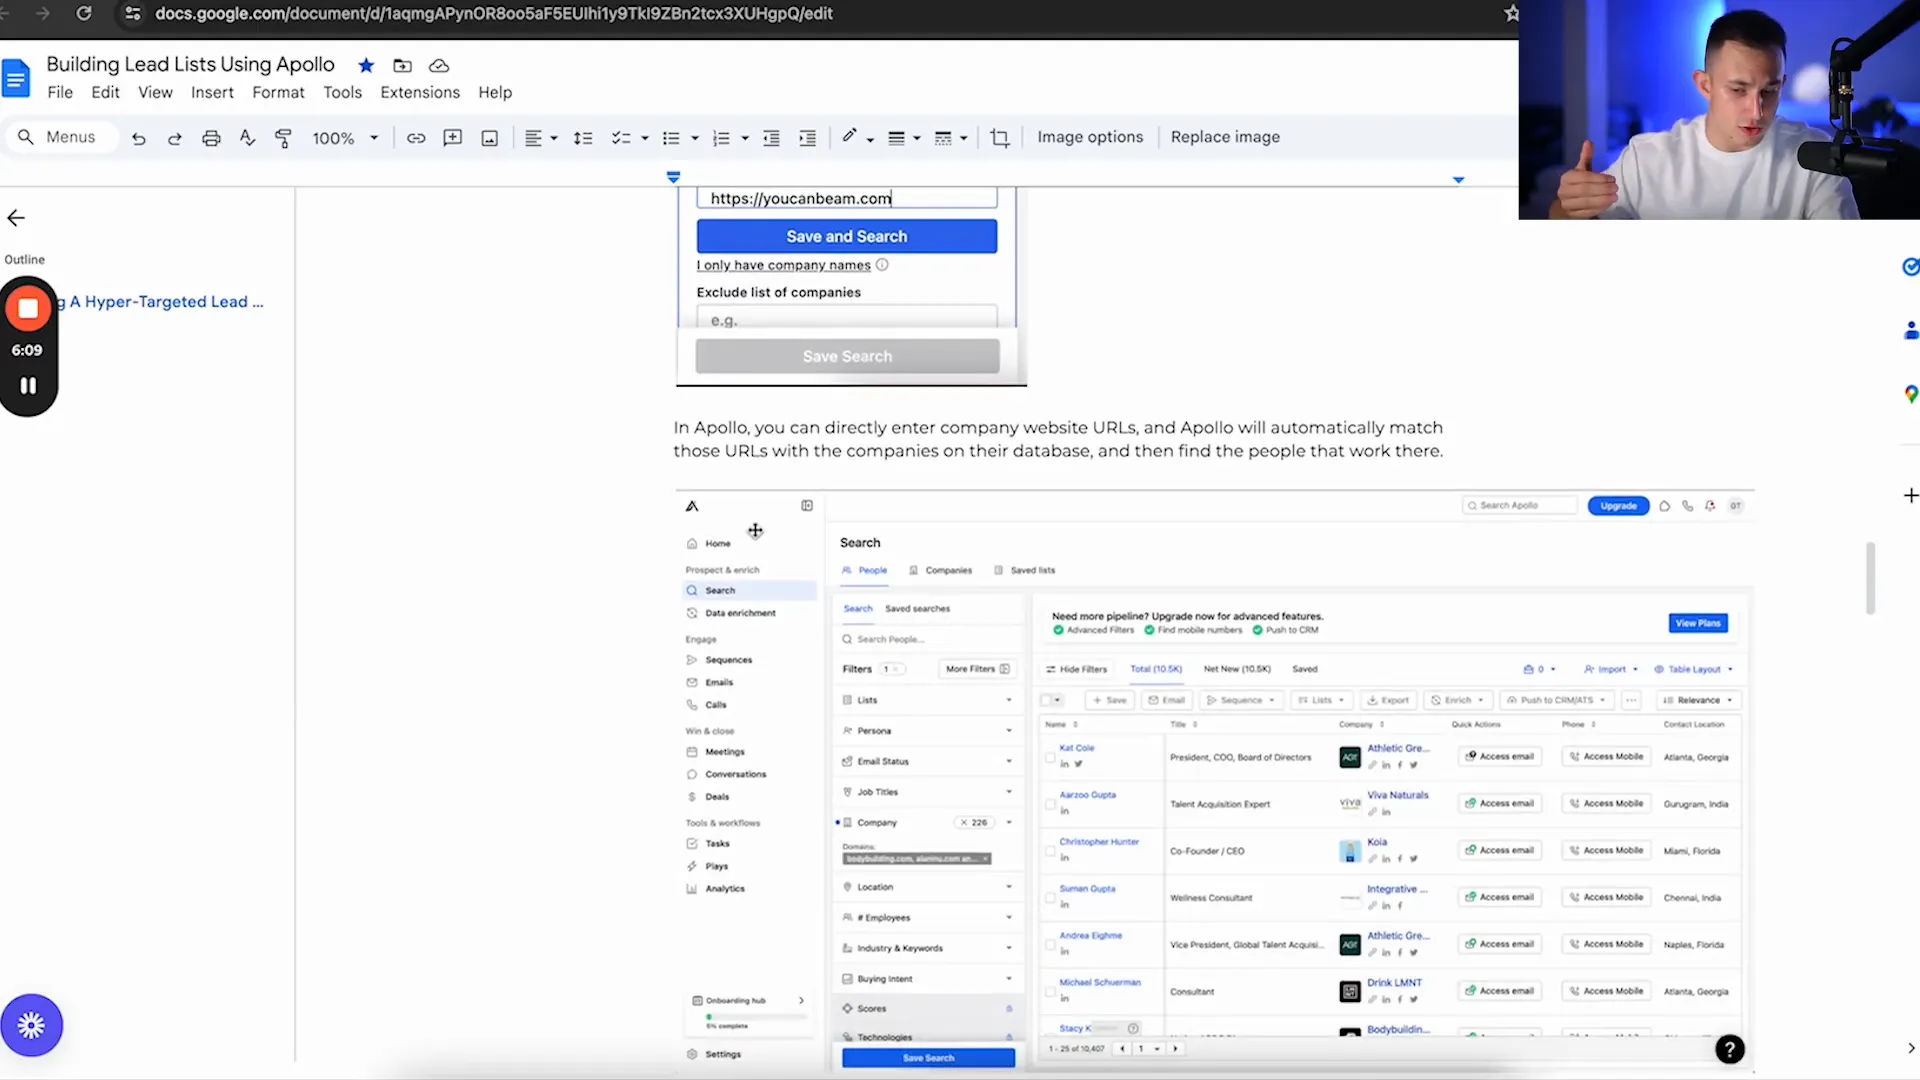Click the numbered list icon

[721, 138]
